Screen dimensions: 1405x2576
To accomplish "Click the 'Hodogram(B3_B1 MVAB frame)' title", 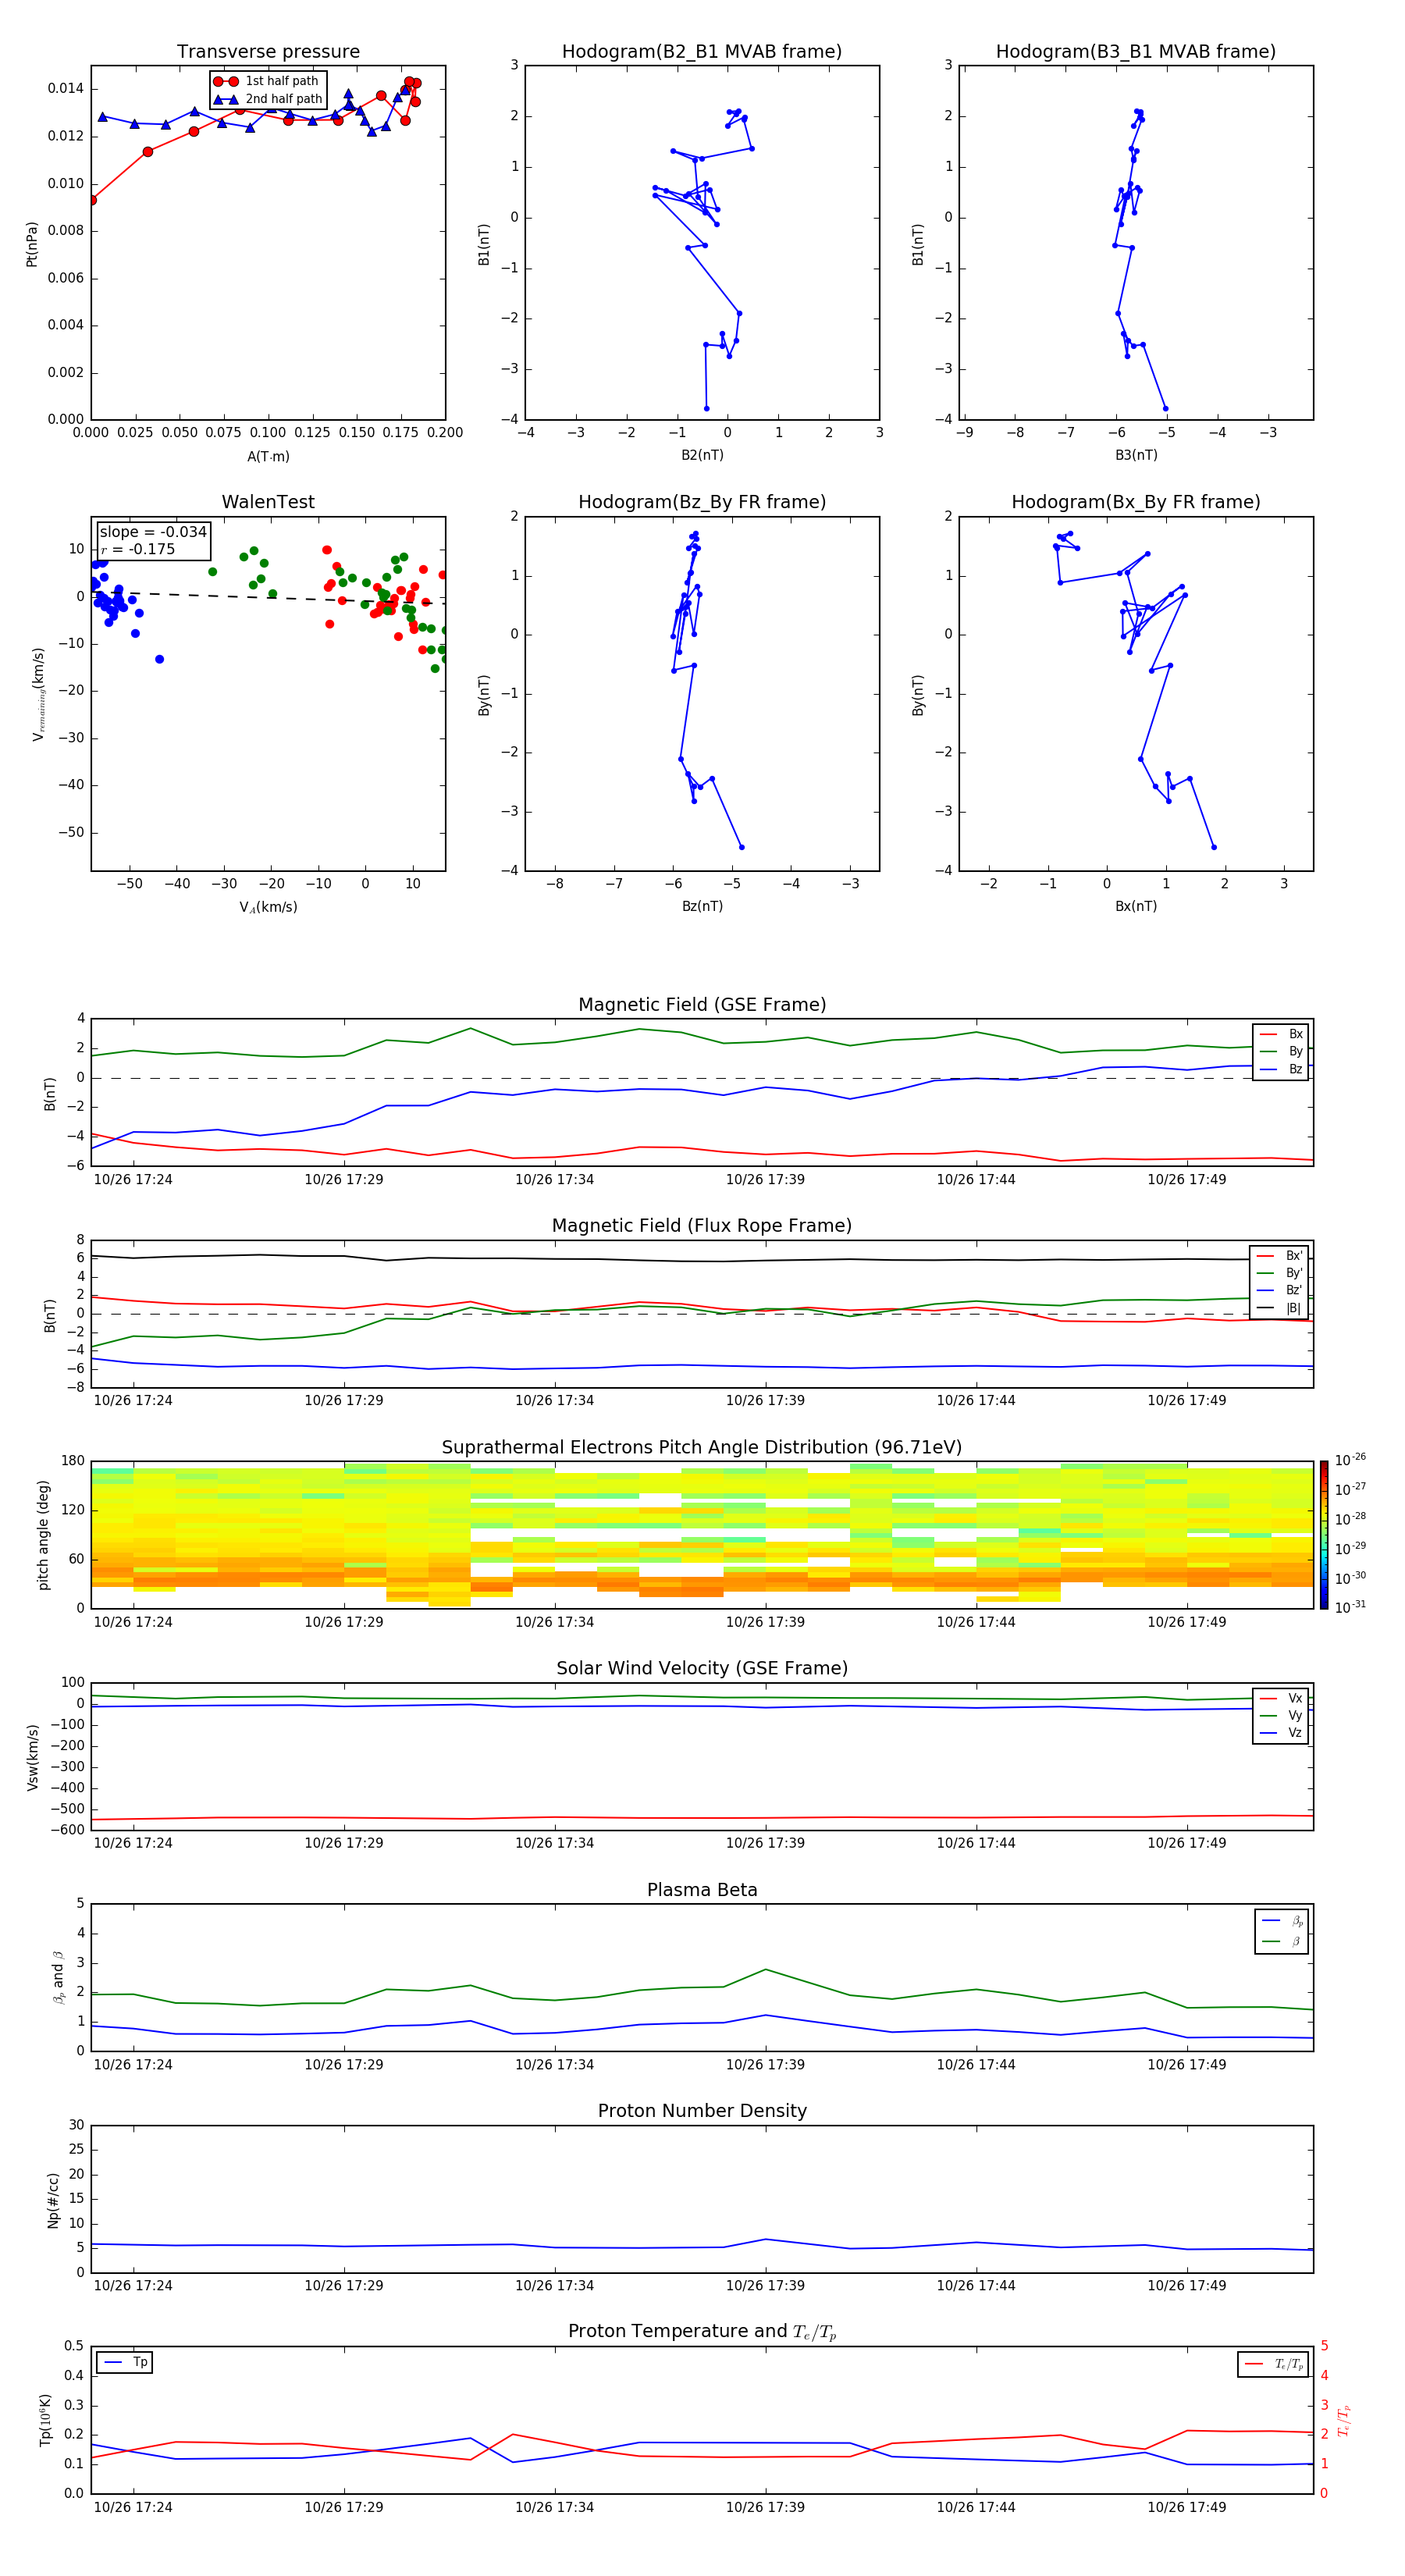I will pyautogui.click(x=1136, y=52).
